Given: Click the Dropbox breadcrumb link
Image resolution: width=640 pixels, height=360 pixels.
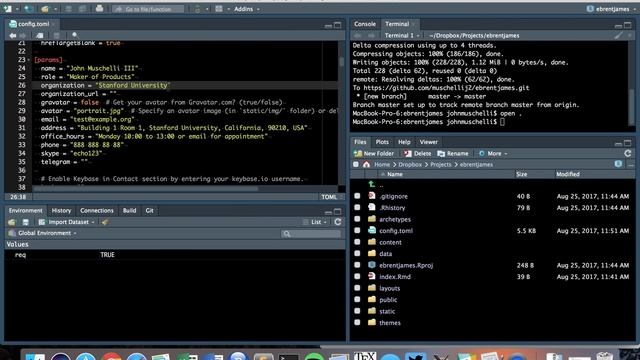Looking at the screenshot, I should (410, 164).
